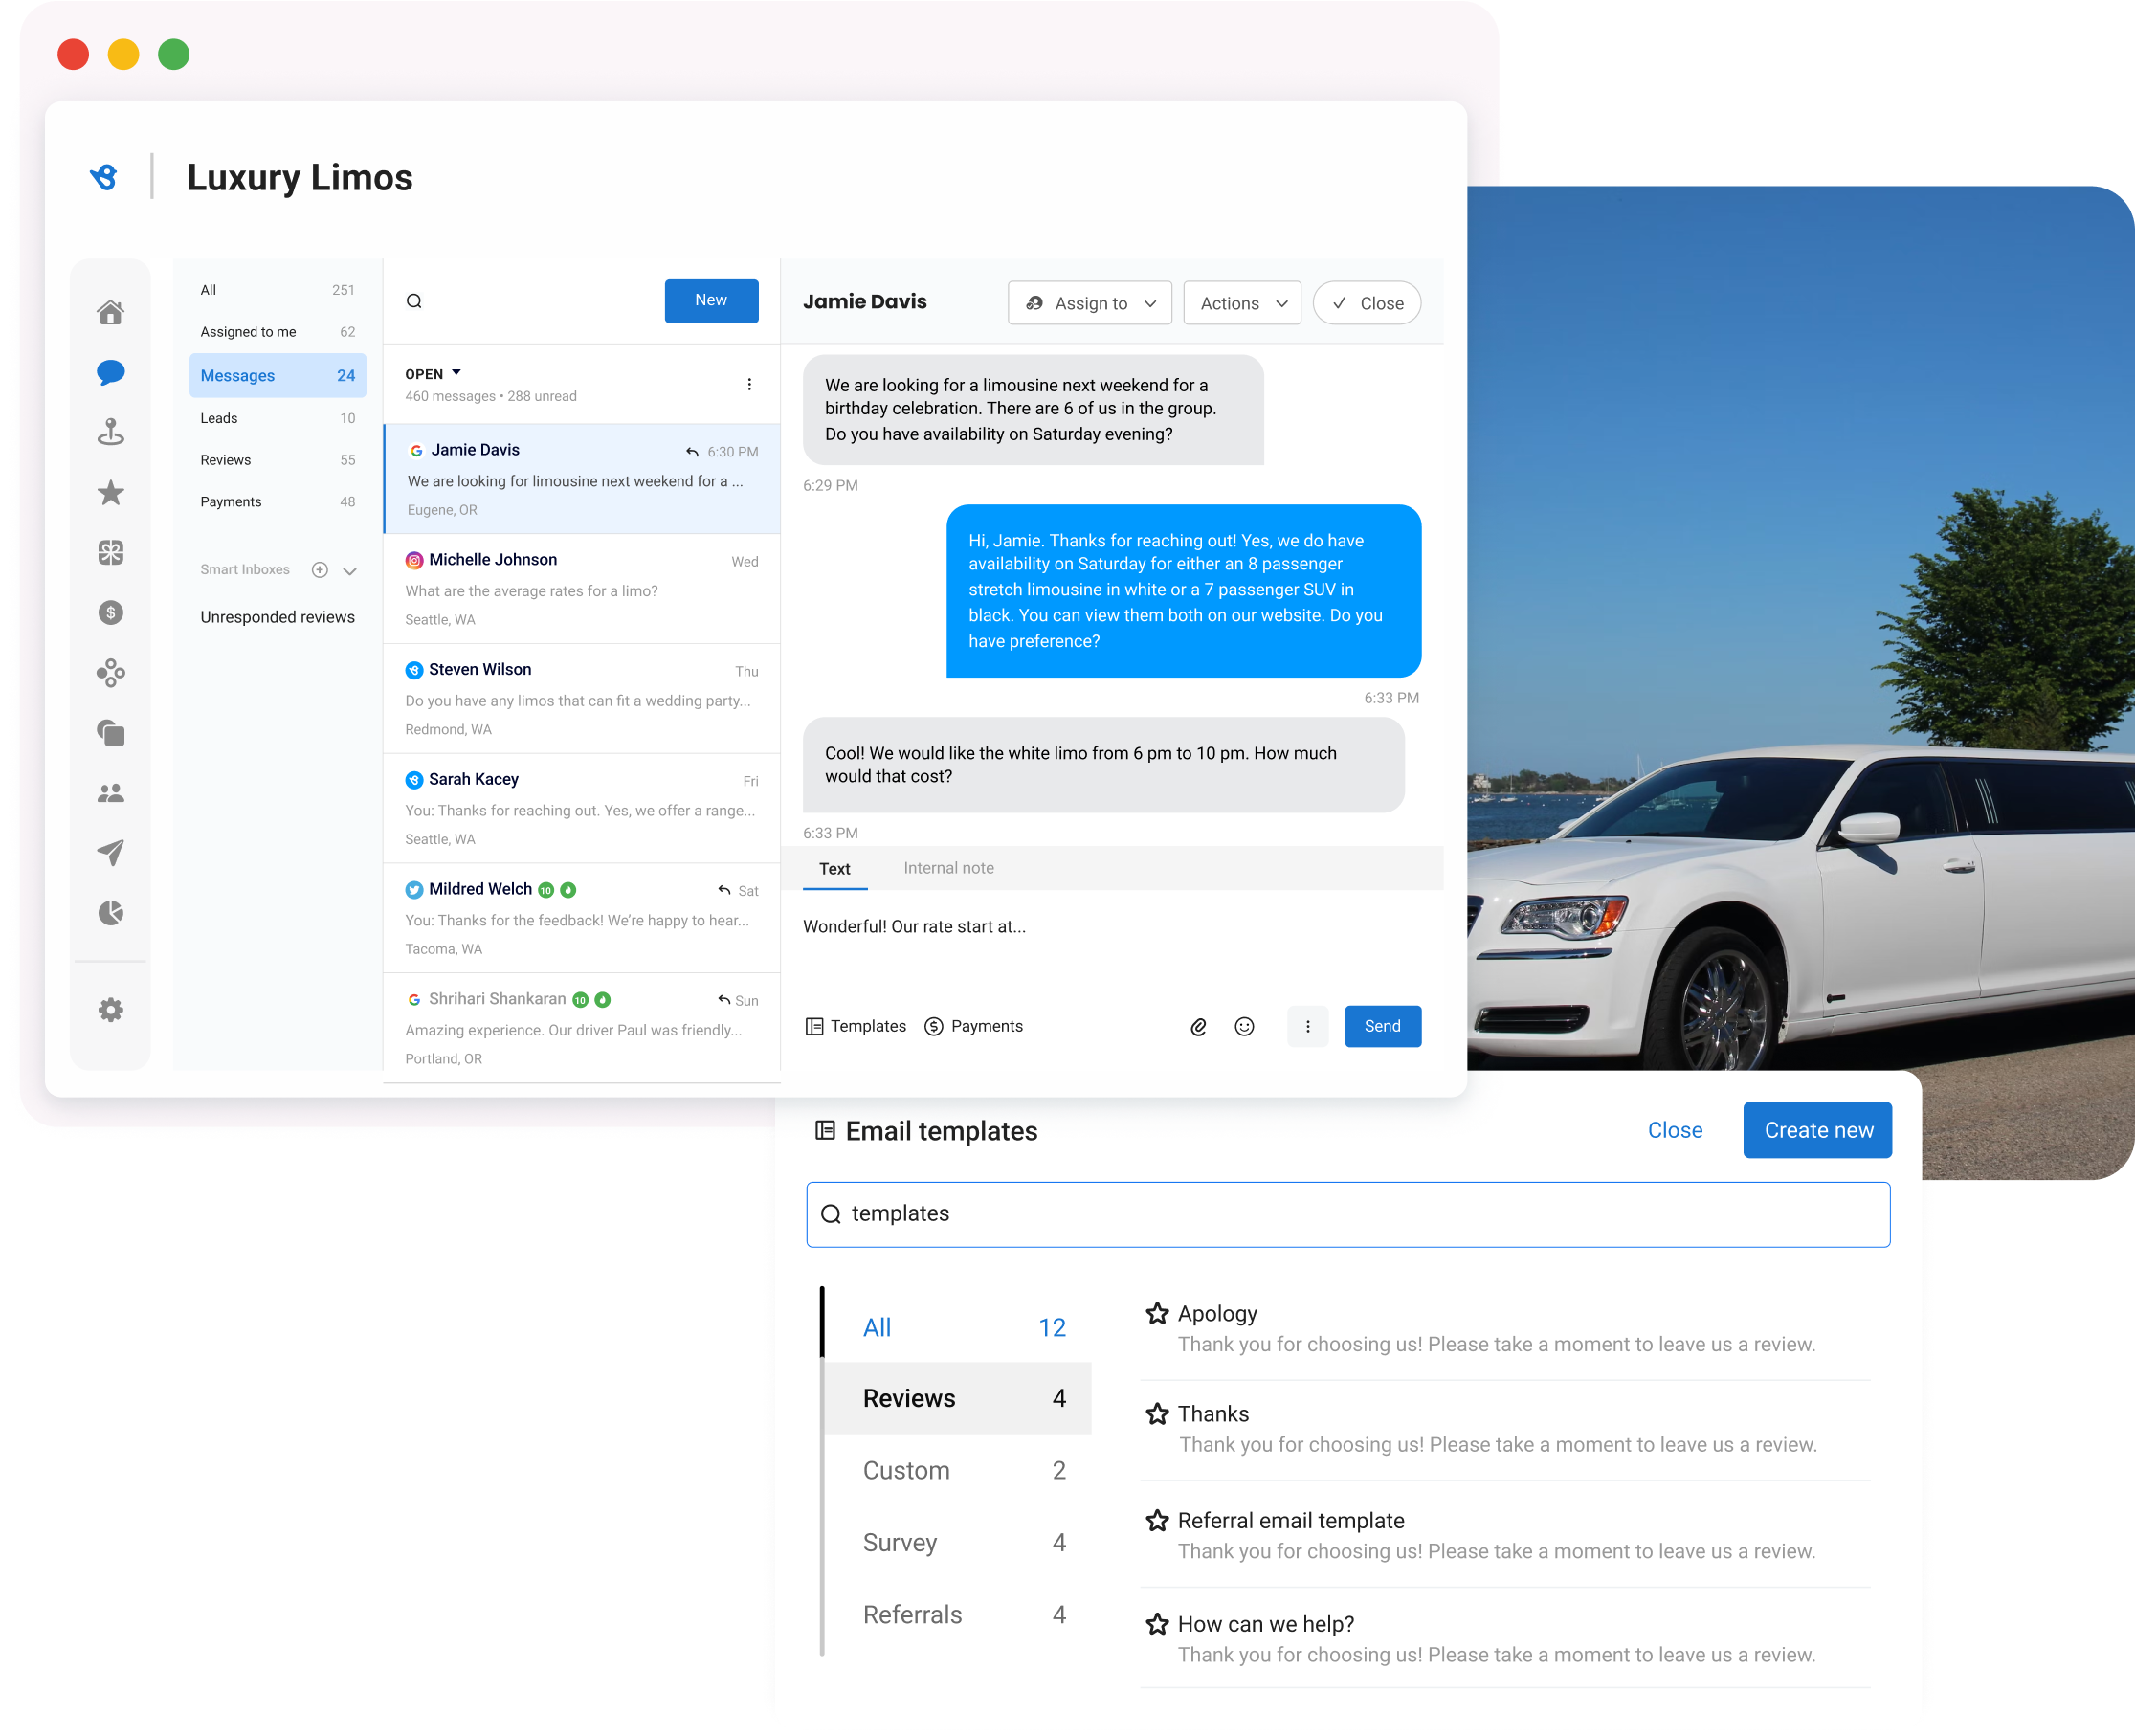Select the Internal note tab
Screen dimensions: 2135x1736
949,868
